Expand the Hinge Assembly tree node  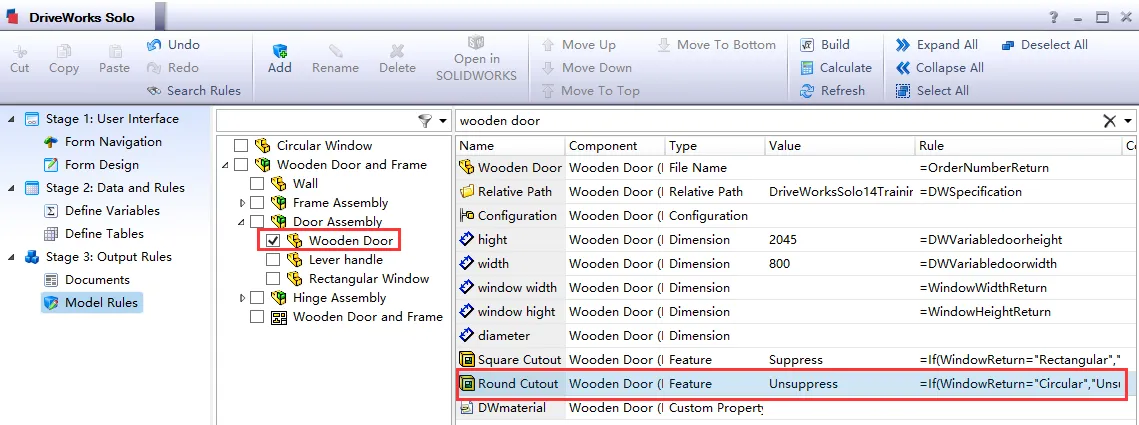242,298
